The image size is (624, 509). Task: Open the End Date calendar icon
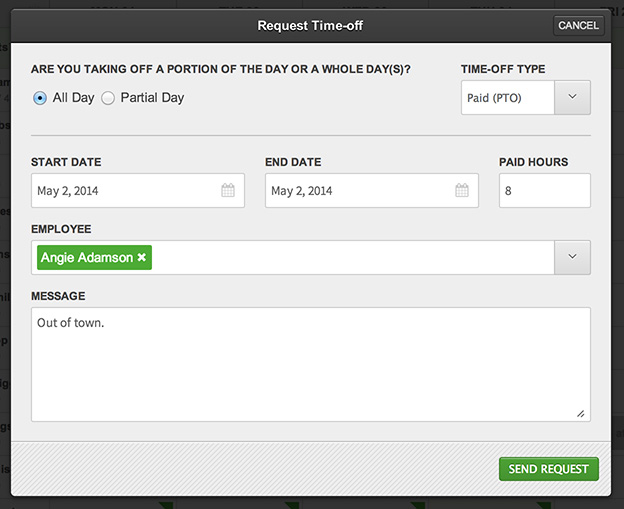pyautogui.click(x=462, y=190)
